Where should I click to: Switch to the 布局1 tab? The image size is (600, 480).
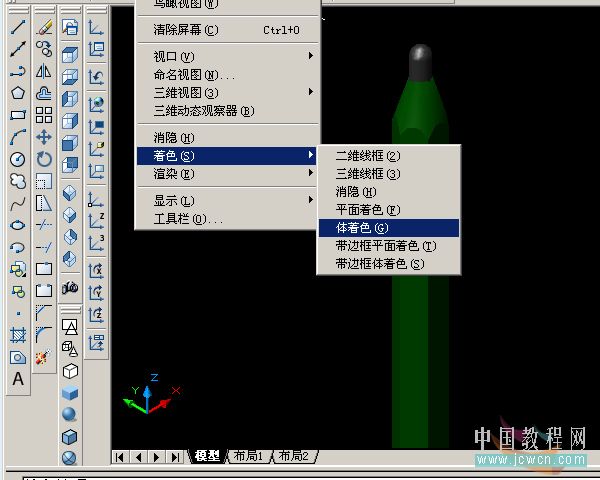(248, 456)
